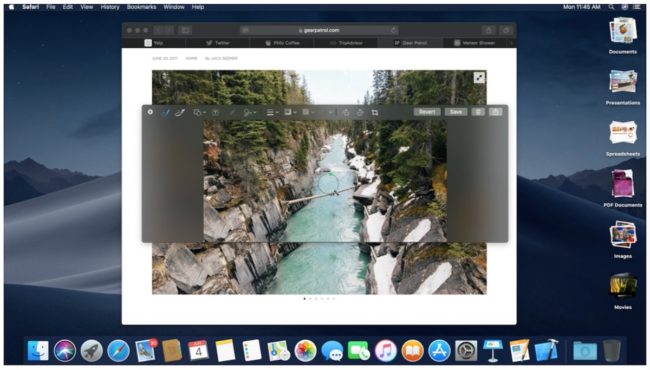This screenshot has width=650, height=370.
Task: Choose the Crop tool in Markup toolbar
Action: (x=375, y=112)
